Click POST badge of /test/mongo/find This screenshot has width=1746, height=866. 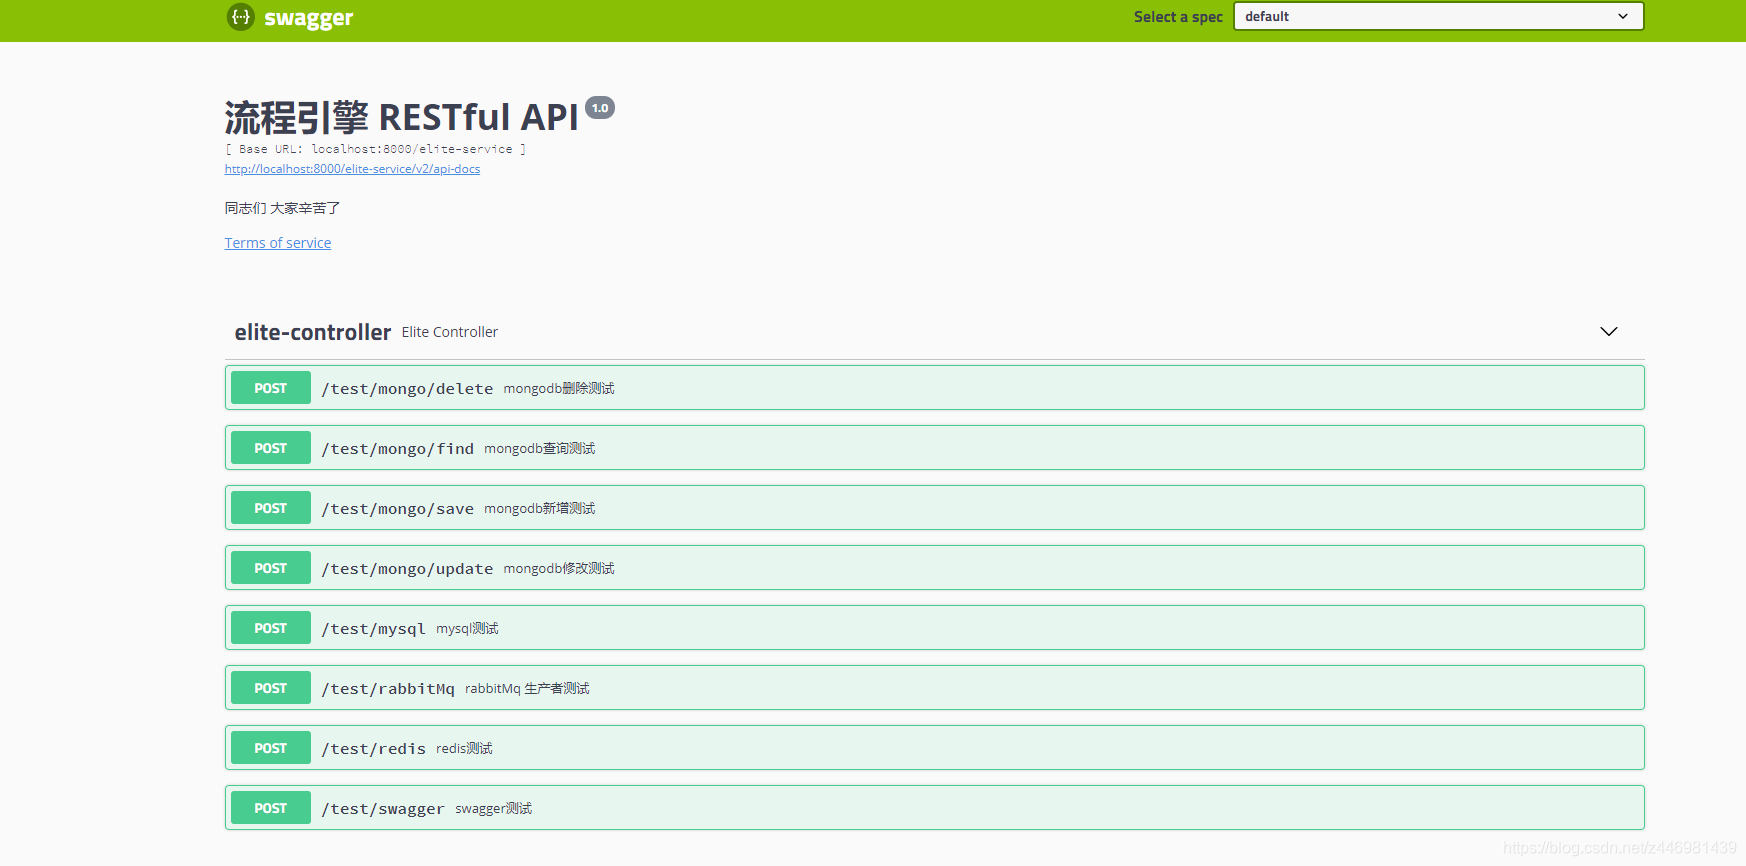271,448
